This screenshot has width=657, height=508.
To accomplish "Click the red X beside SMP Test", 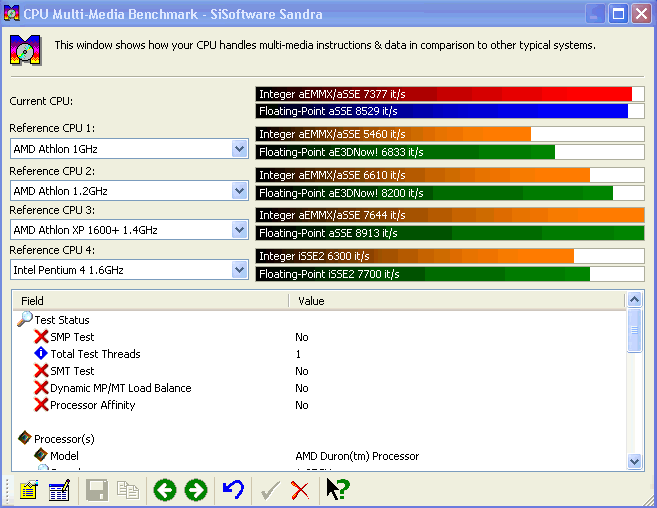I will 41,337.
